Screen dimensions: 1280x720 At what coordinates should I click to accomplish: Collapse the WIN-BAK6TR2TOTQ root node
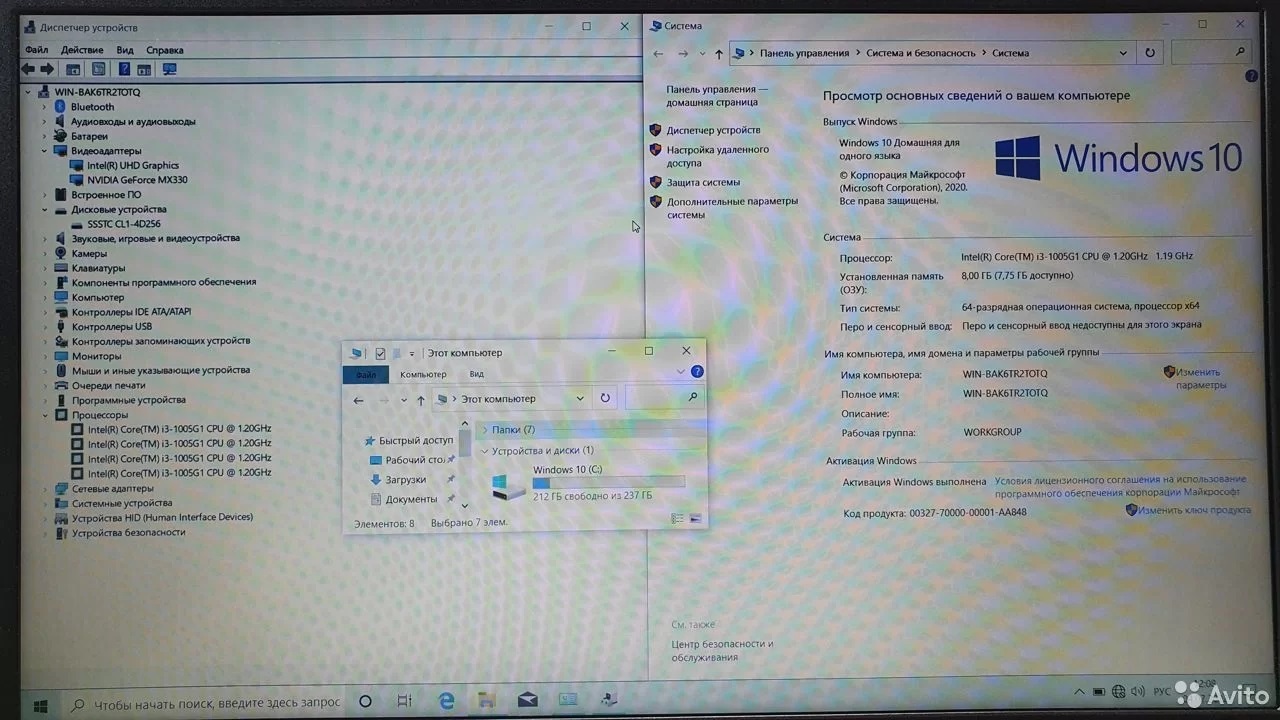click(29, 92)
